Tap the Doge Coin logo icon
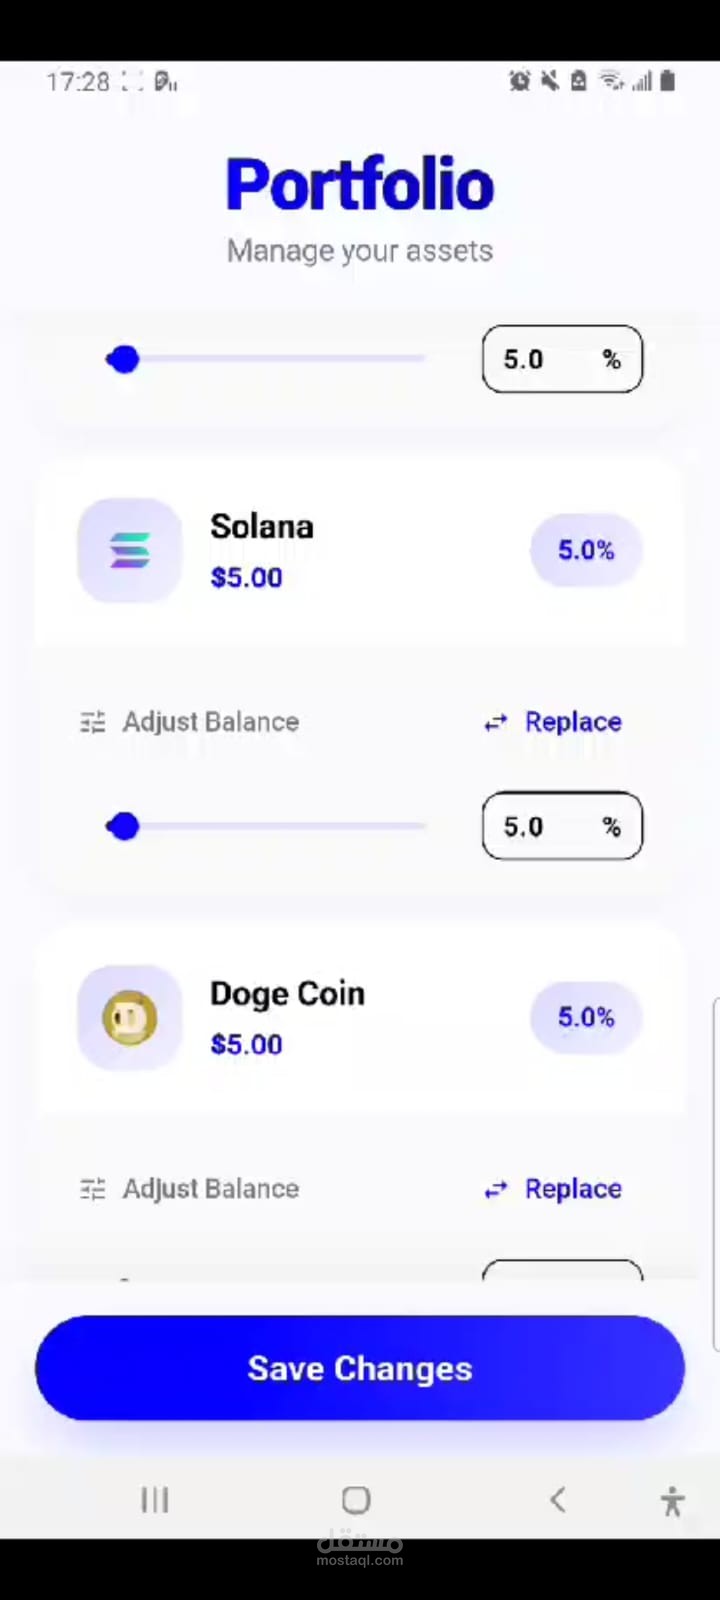 pos(130,1017)
